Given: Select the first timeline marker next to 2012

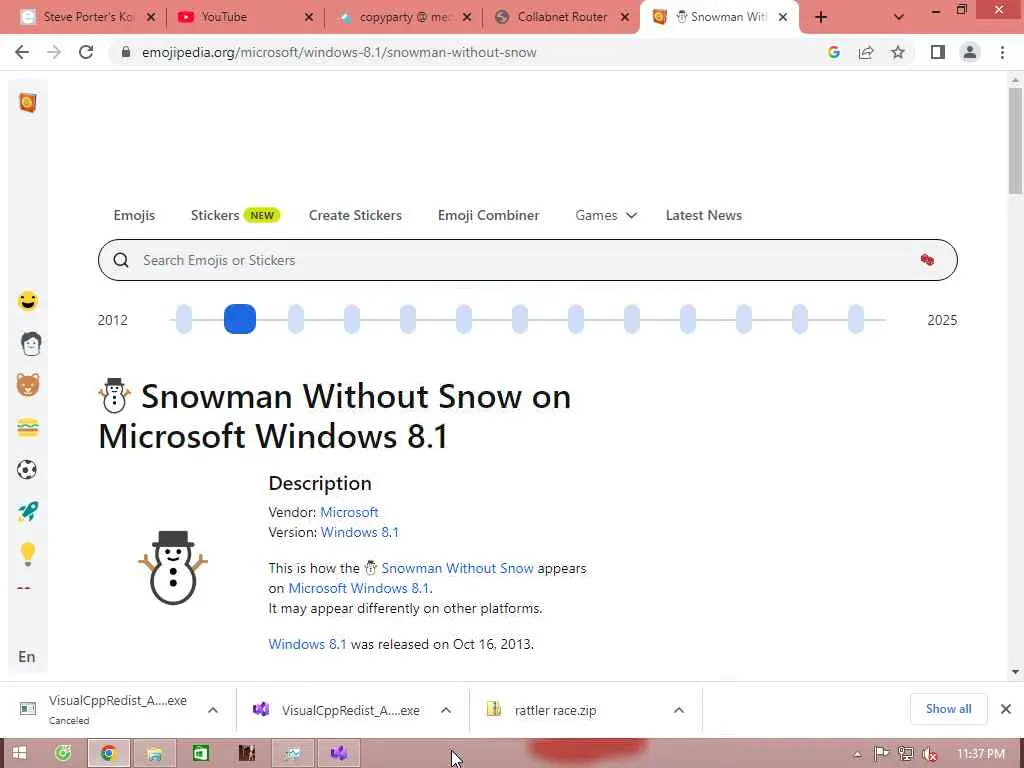Looking at the screenshot, I should pyautogui.click(x=184, y=319).
